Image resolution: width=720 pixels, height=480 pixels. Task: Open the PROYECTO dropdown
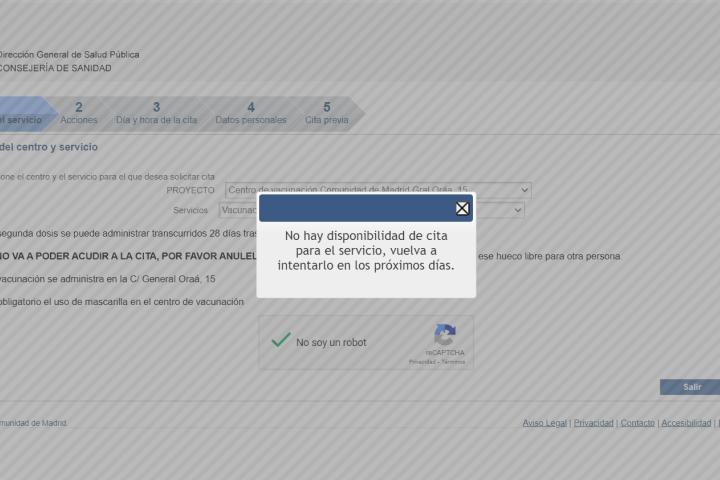pos(378,190)
